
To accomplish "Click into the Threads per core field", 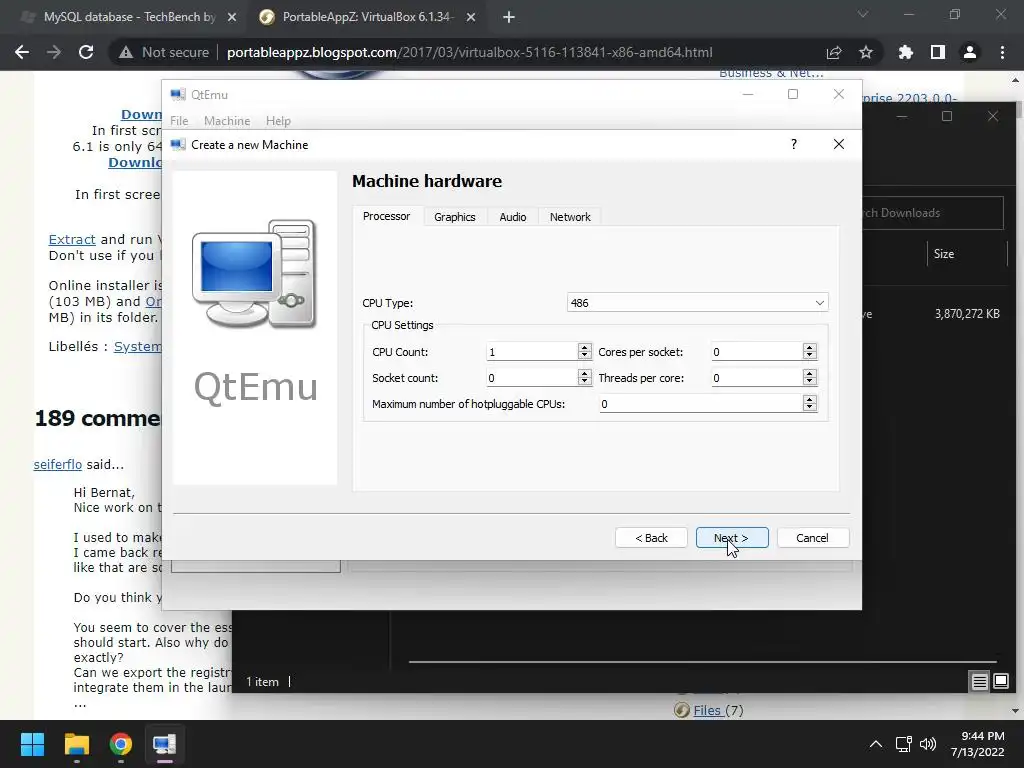I will pos(757,378).
